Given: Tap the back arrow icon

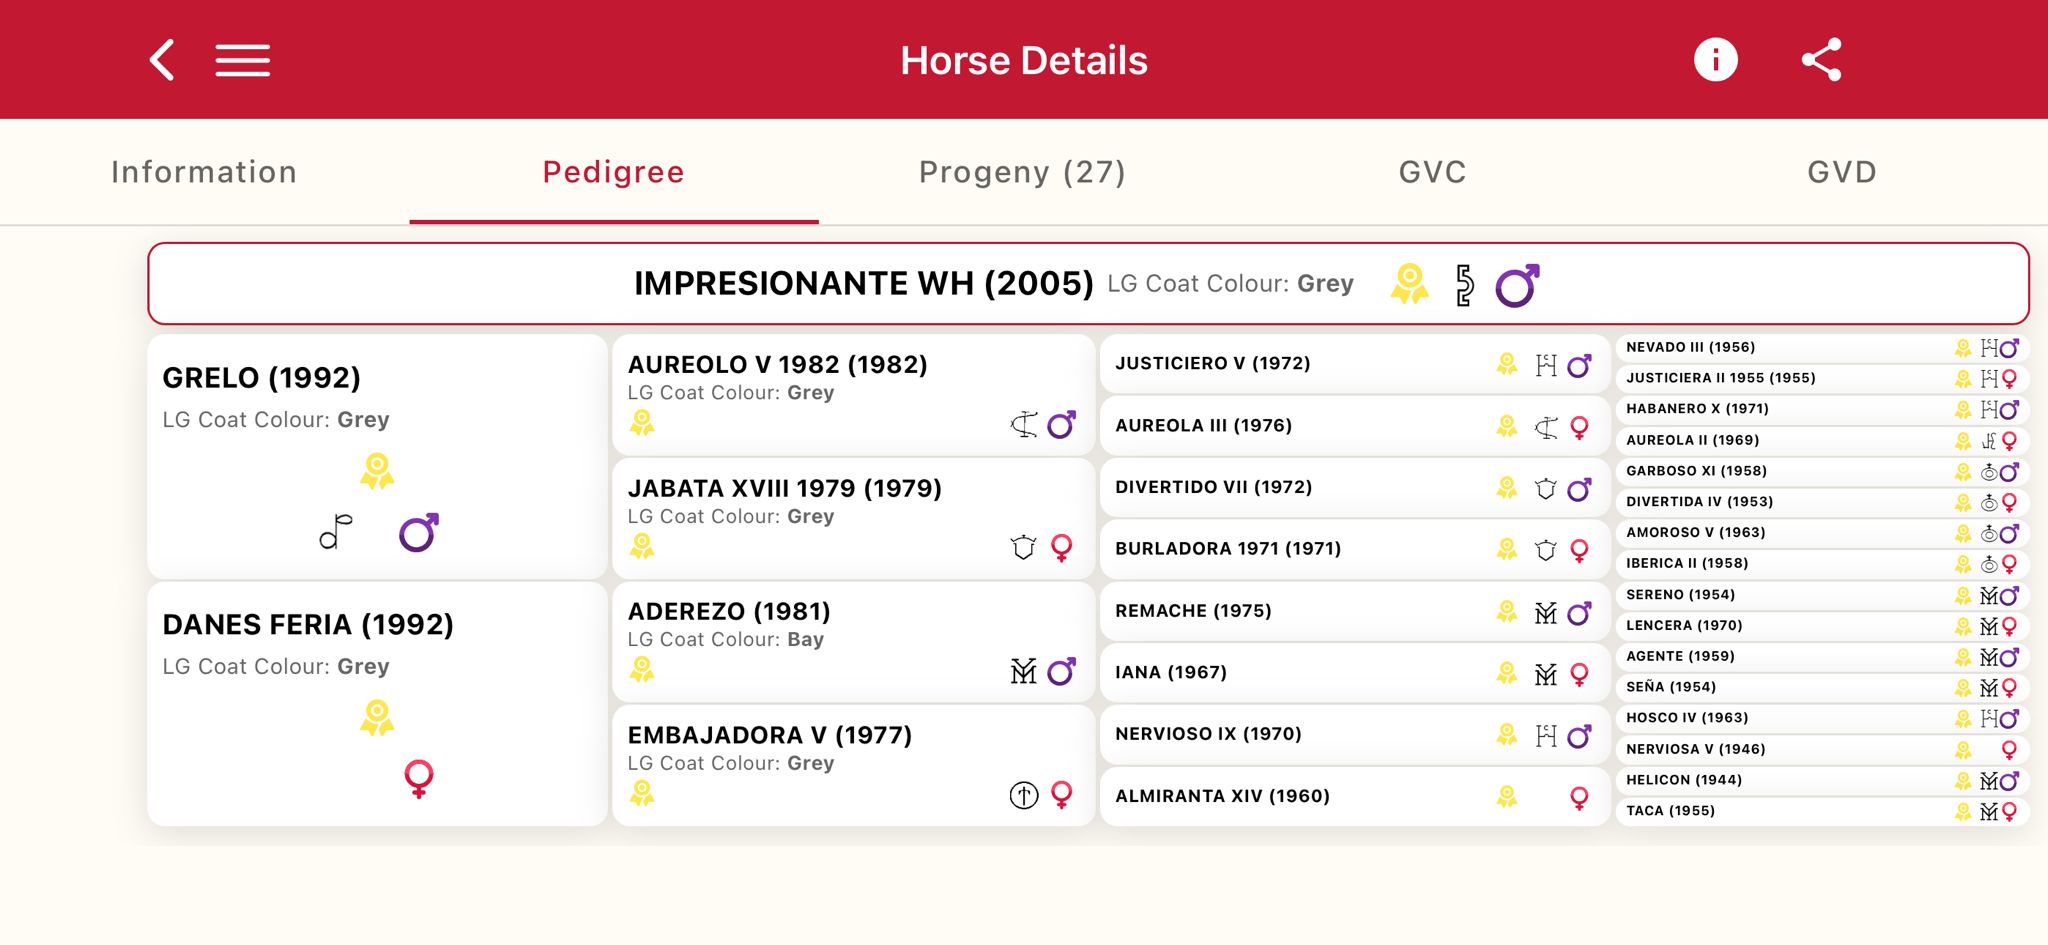Looking at the screenshot, I should pos(163,60).
